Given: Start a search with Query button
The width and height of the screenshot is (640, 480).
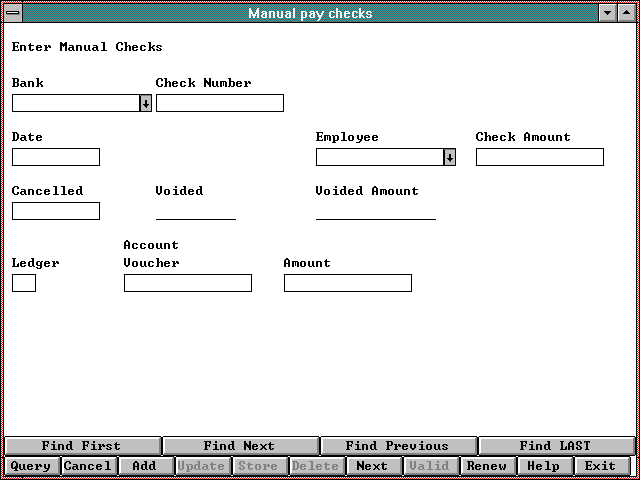Looking at the screenshot, I should tap(31, 466).
